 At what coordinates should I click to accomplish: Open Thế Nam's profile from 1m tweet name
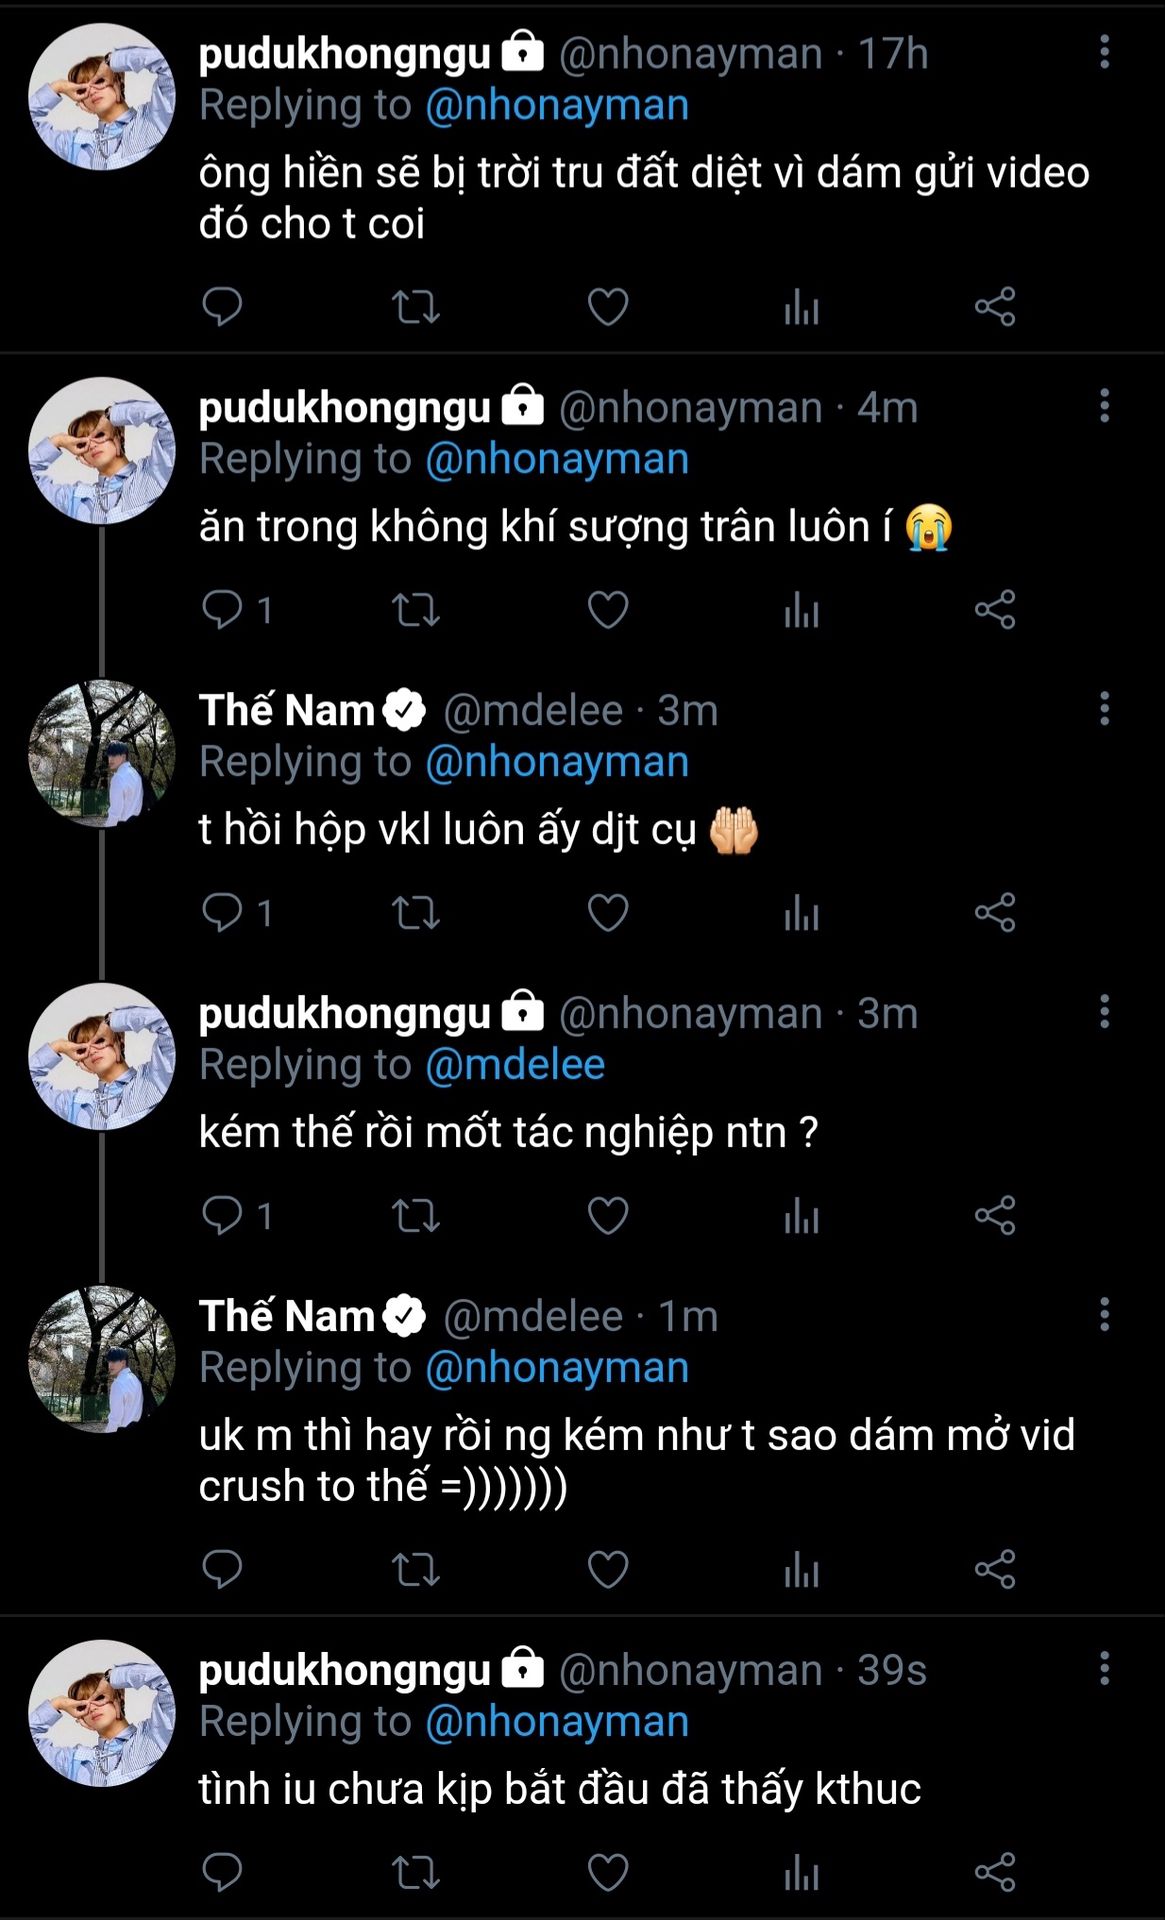click(287, 1316)
